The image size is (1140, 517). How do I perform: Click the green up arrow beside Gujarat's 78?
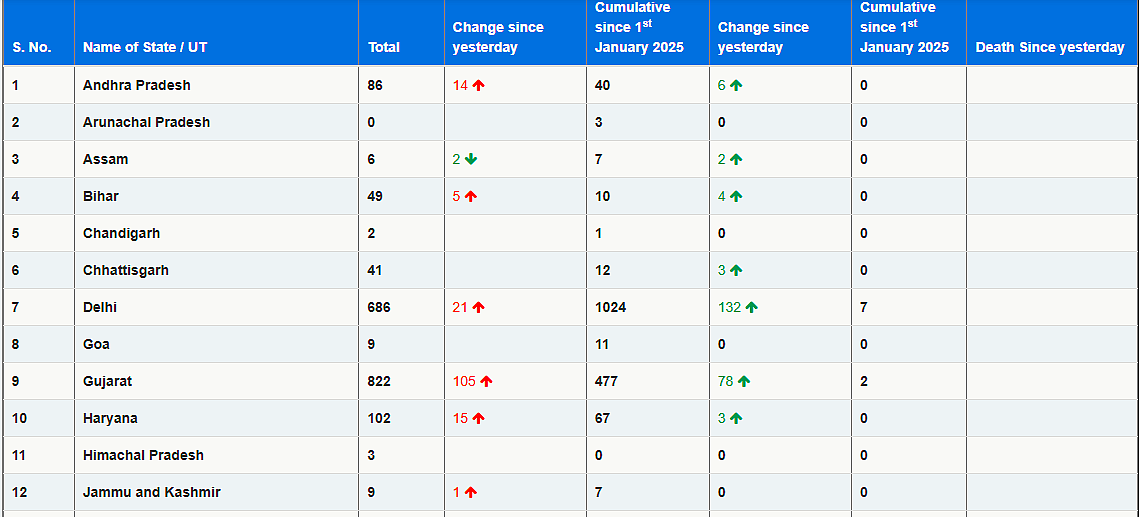(x=744, y=381)
